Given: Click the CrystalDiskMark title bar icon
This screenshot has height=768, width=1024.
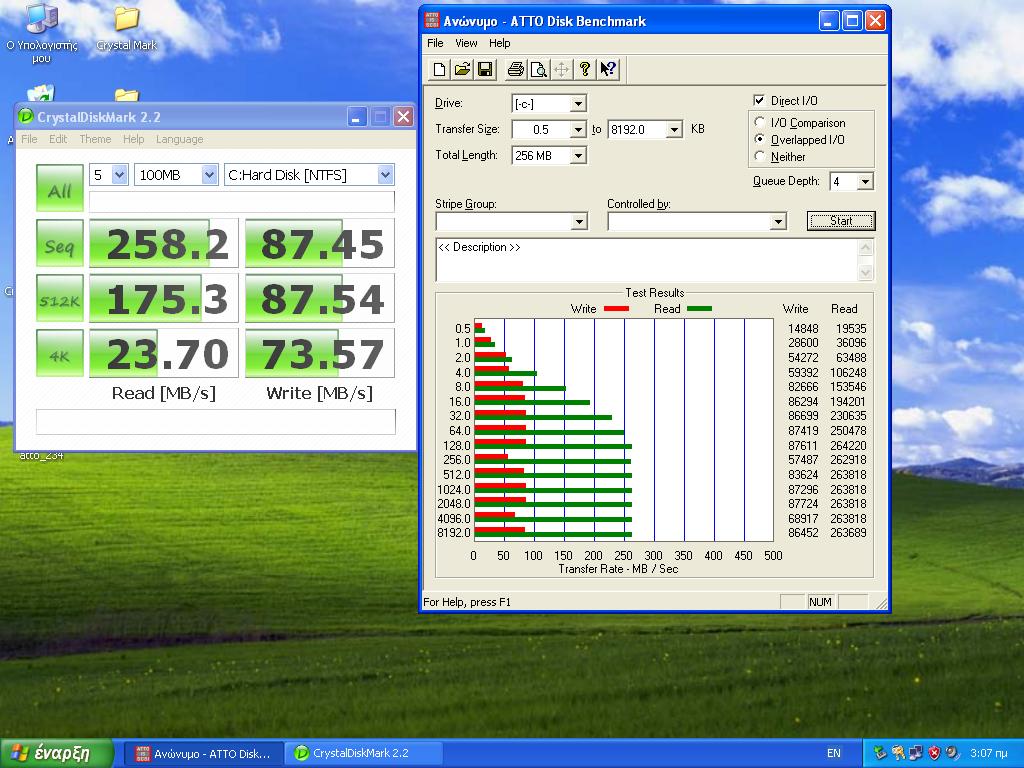Looking at the screenshot, I should [x=26, y=117].
